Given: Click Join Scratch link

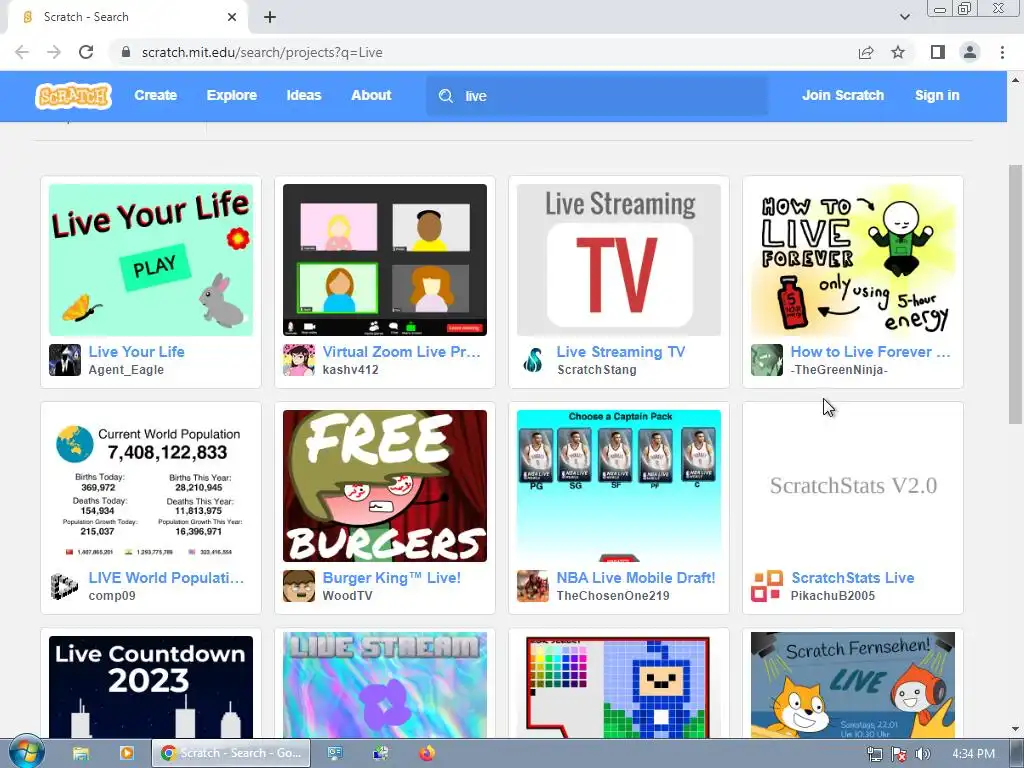Looking at the screenshot, I should tap(842, 95).
